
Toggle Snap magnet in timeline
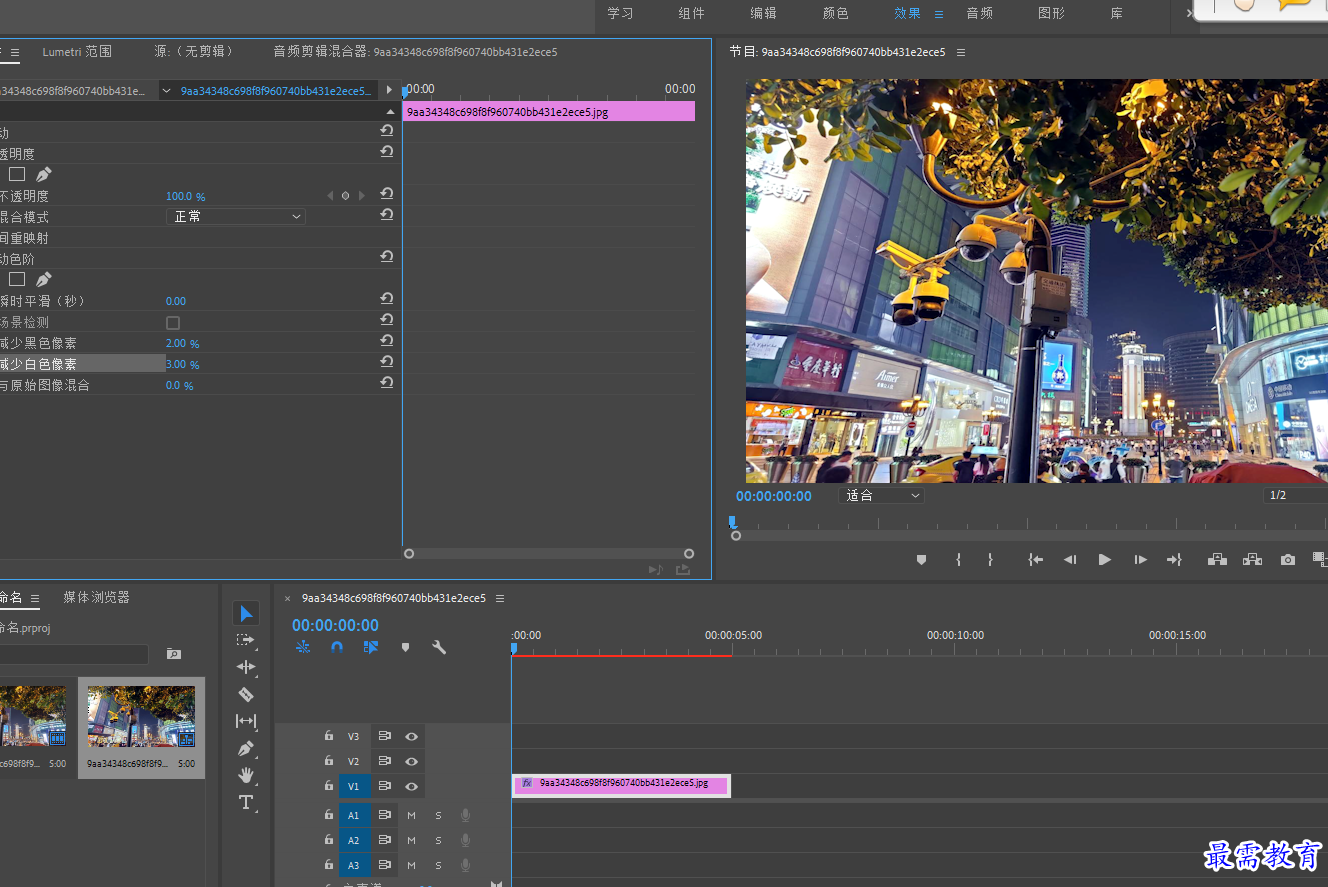337,647
